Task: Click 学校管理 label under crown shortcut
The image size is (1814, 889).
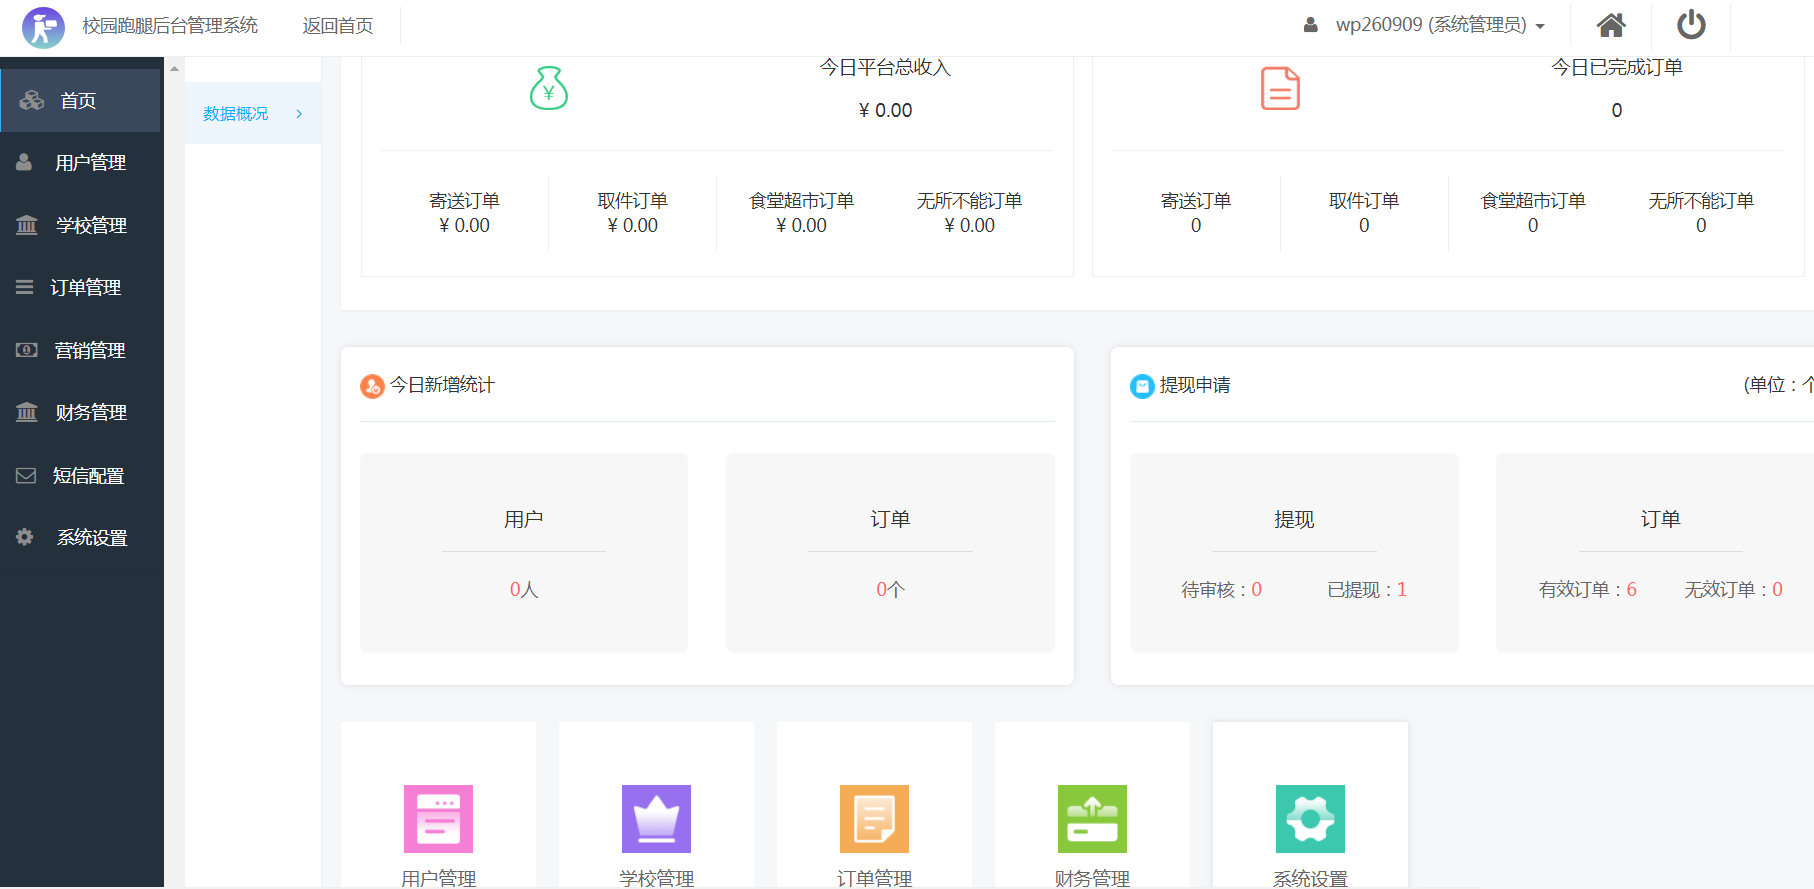Action: [656, 878]
